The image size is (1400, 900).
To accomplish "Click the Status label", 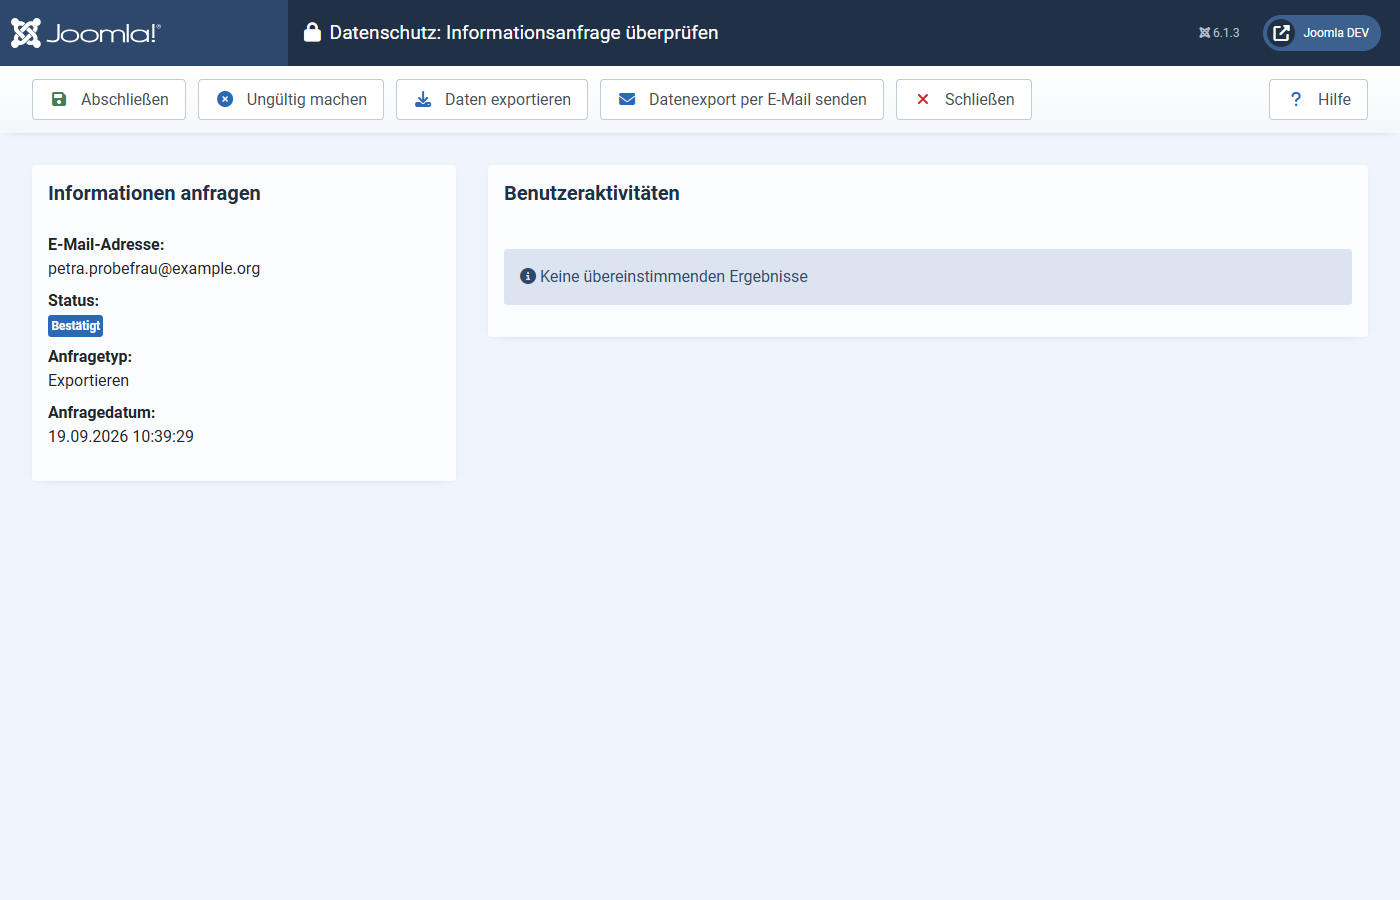I will (74, 300).
